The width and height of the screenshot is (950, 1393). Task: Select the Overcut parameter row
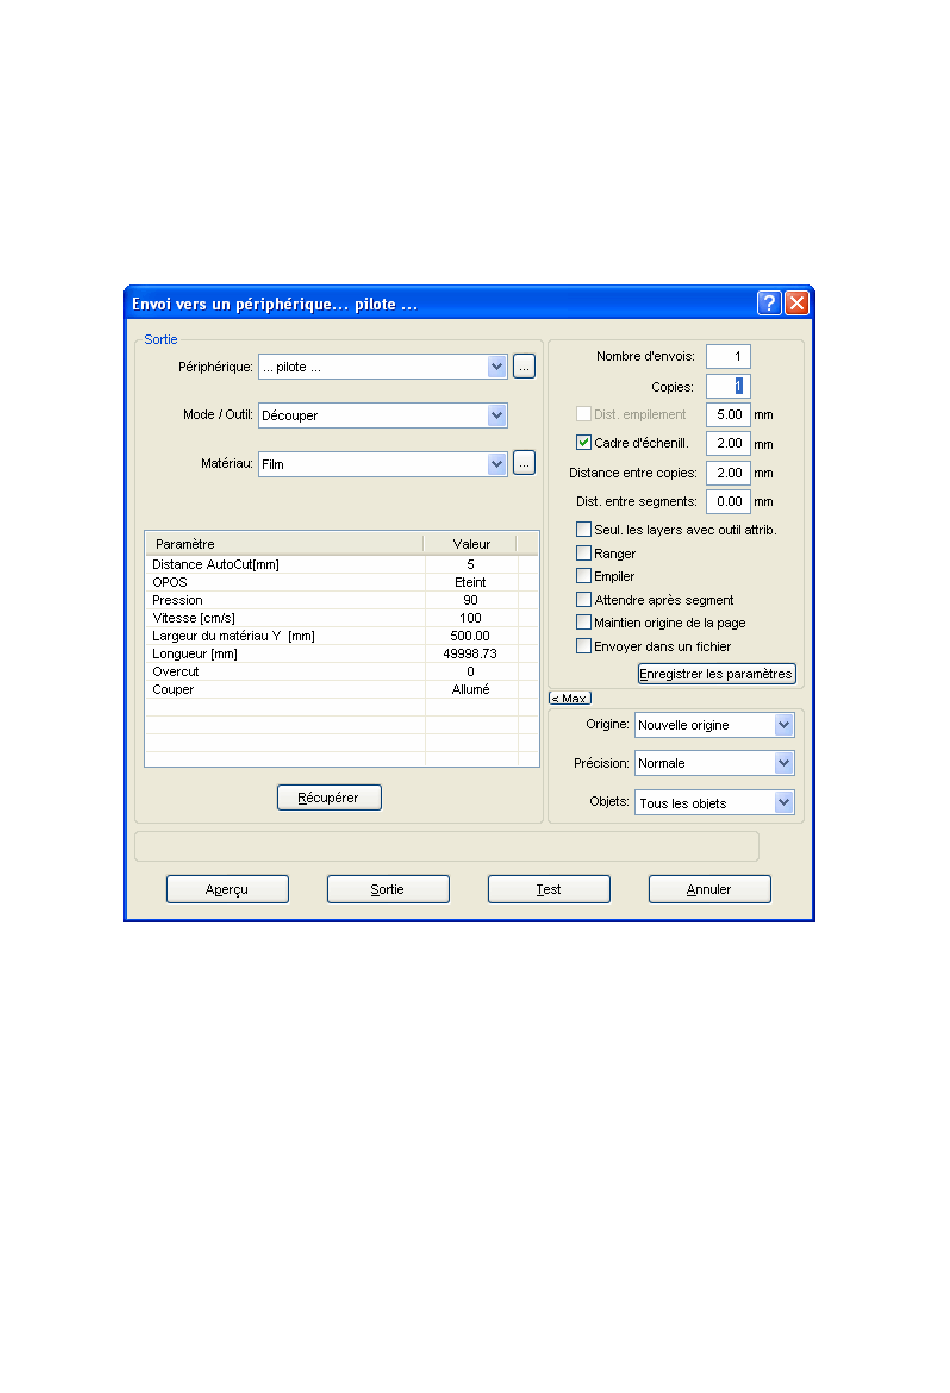[341, 672]
